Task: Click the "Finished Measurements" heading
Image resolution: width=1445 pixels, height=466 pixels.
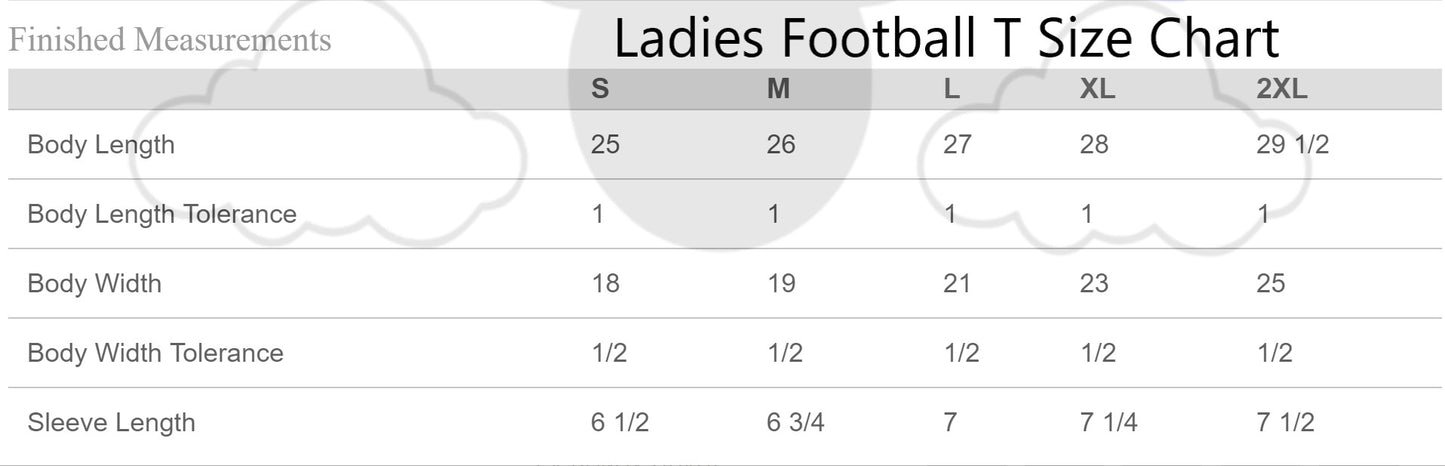Action: (x=170, y=41)
